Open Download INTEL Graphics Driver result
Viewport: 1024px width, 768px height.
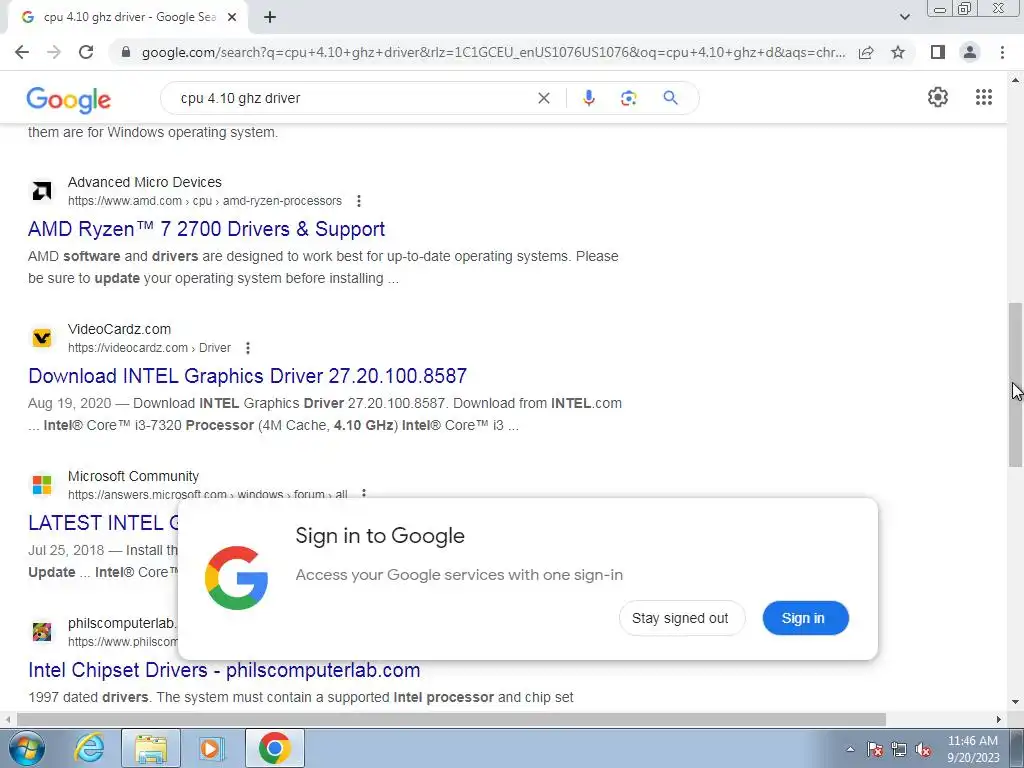click(x=248, y=376)
